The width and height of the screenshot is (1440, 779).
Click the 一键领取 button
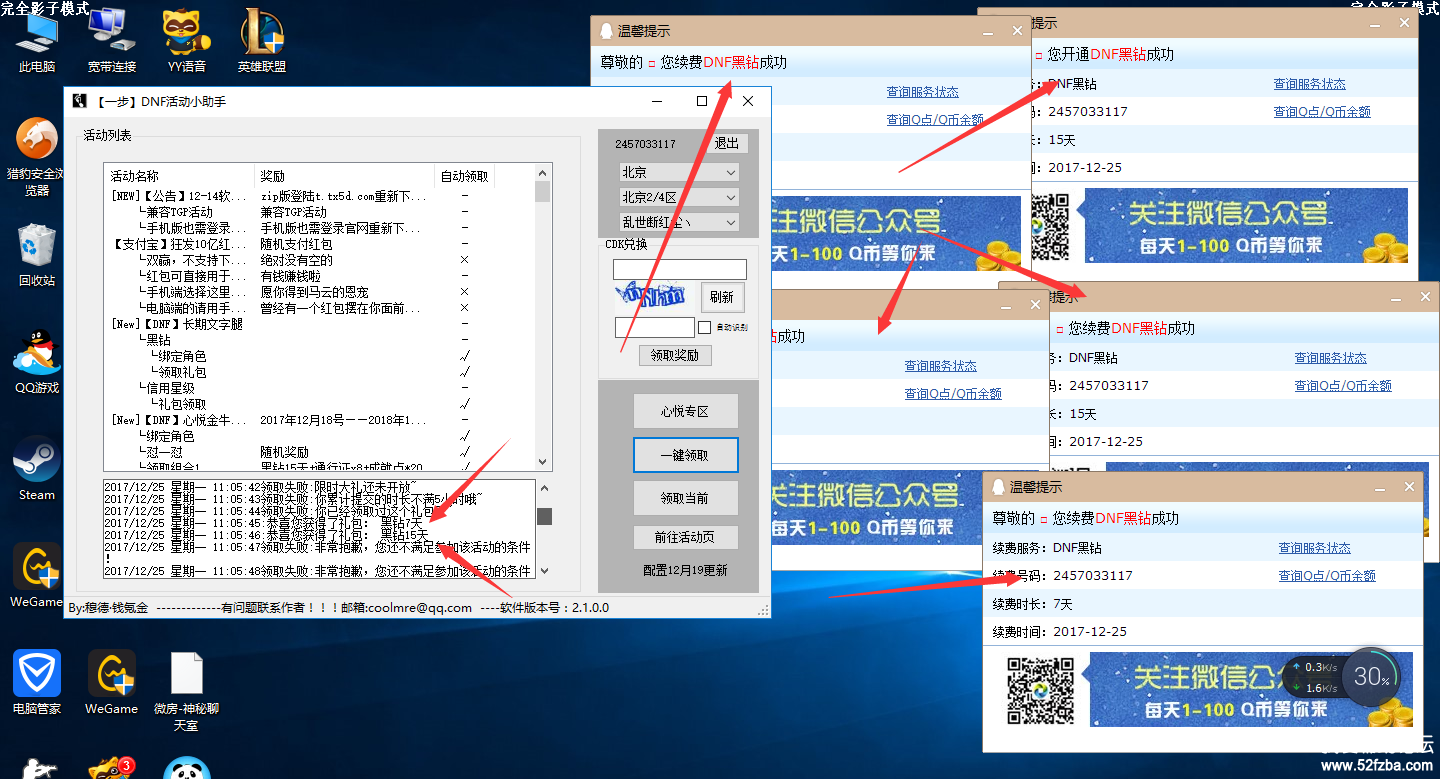pyautogui.click(x=685, y=455)
